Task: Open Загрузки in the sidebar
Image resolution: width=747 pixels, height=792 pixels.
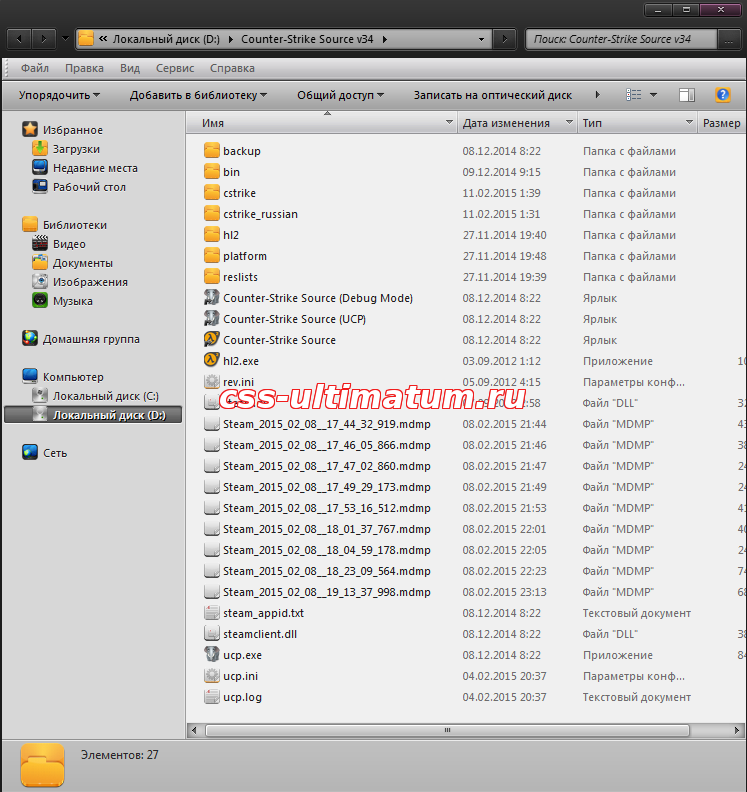Action: tap(76, 149)
